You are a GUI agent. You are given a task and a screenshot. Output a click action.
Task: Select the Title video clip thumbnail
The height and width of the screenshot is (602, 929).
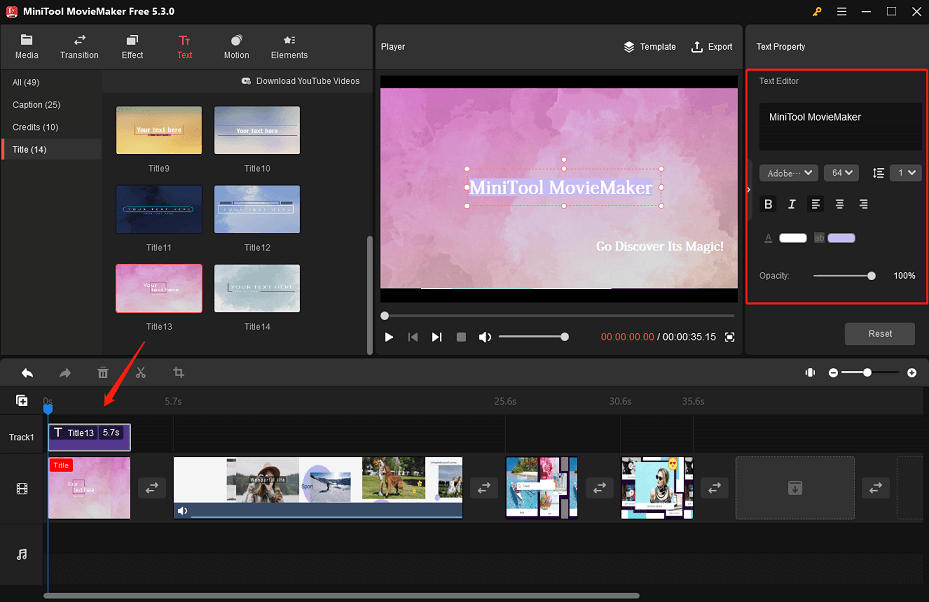(x=89, y=488)
